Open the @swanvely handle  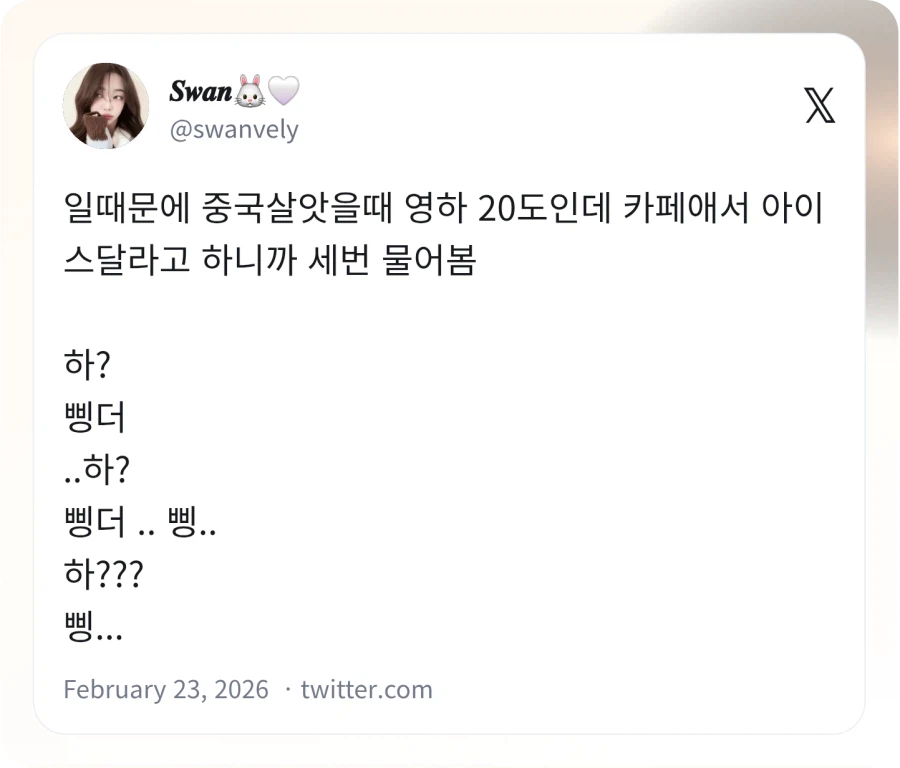(235, 128)
